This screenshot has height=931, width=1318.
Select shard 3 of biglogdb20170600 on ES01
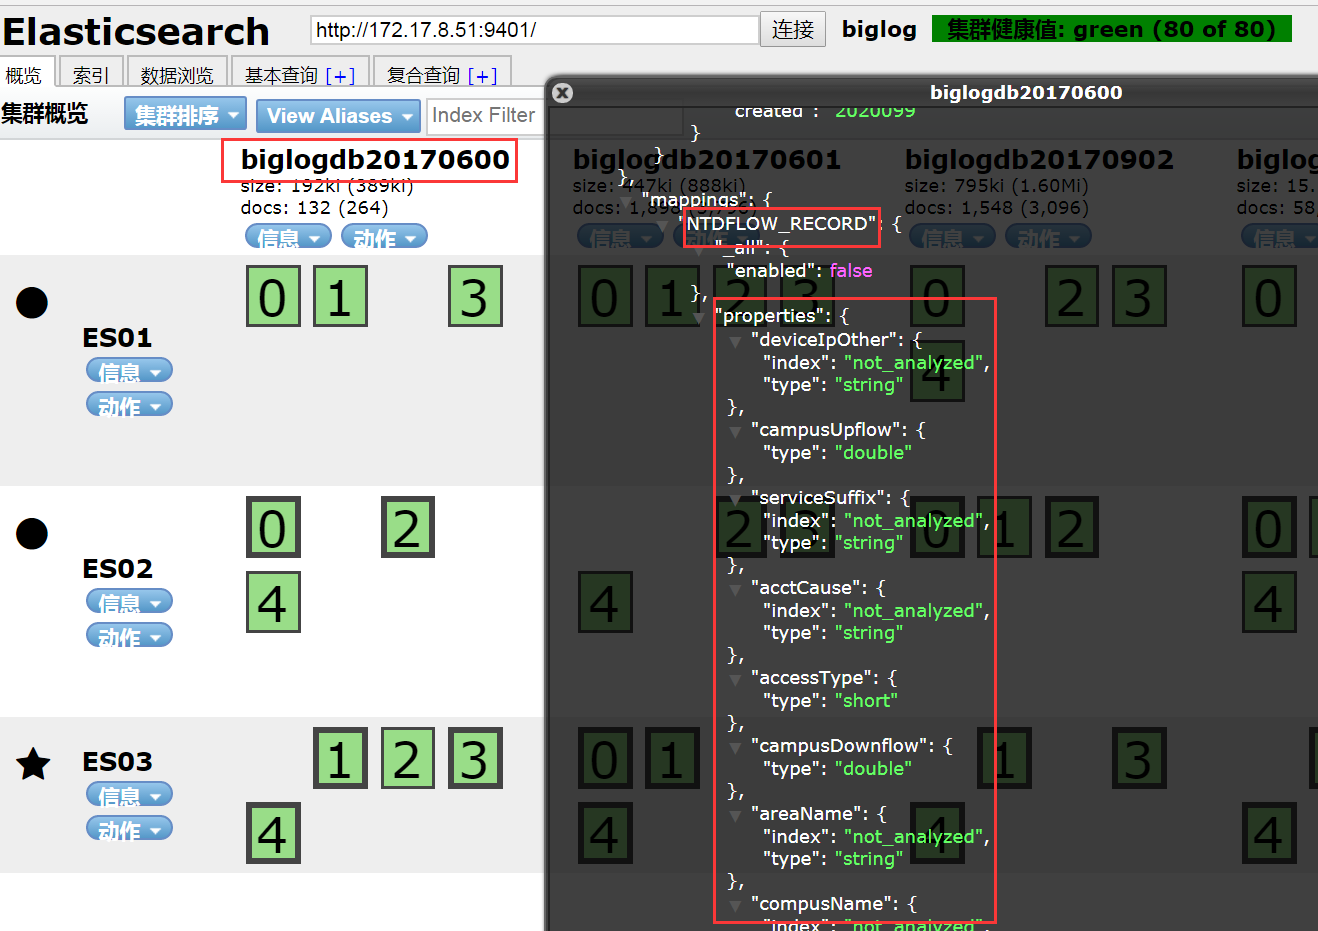[475, 296]
